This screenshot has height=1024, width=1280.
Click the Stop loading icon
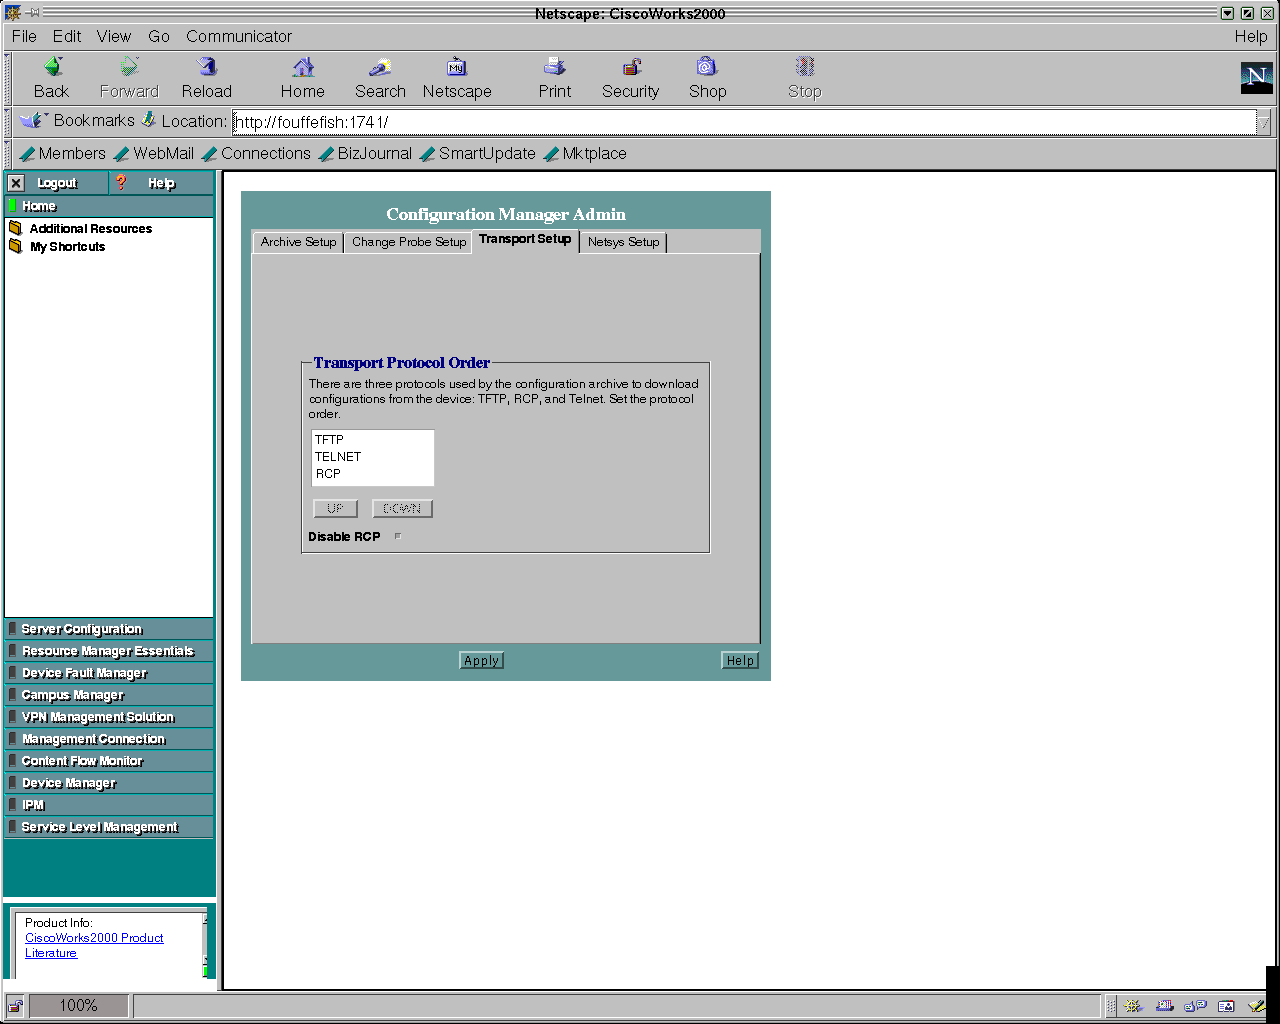[x=804, y=67]
